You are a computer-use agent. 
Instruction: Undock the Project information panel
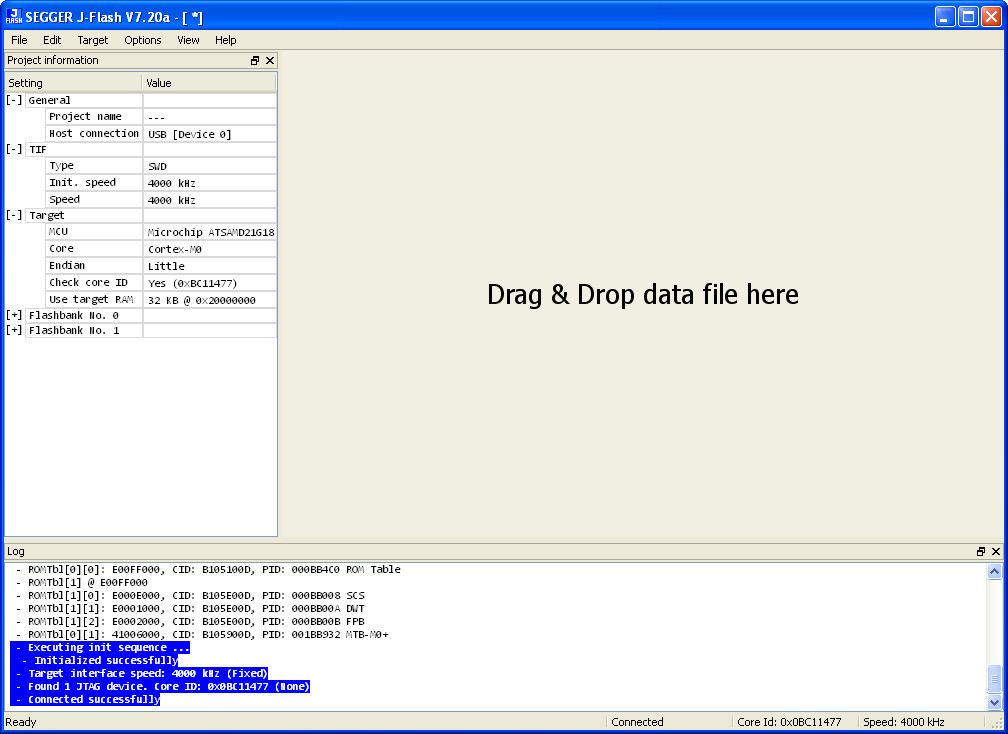coord(255,60)
